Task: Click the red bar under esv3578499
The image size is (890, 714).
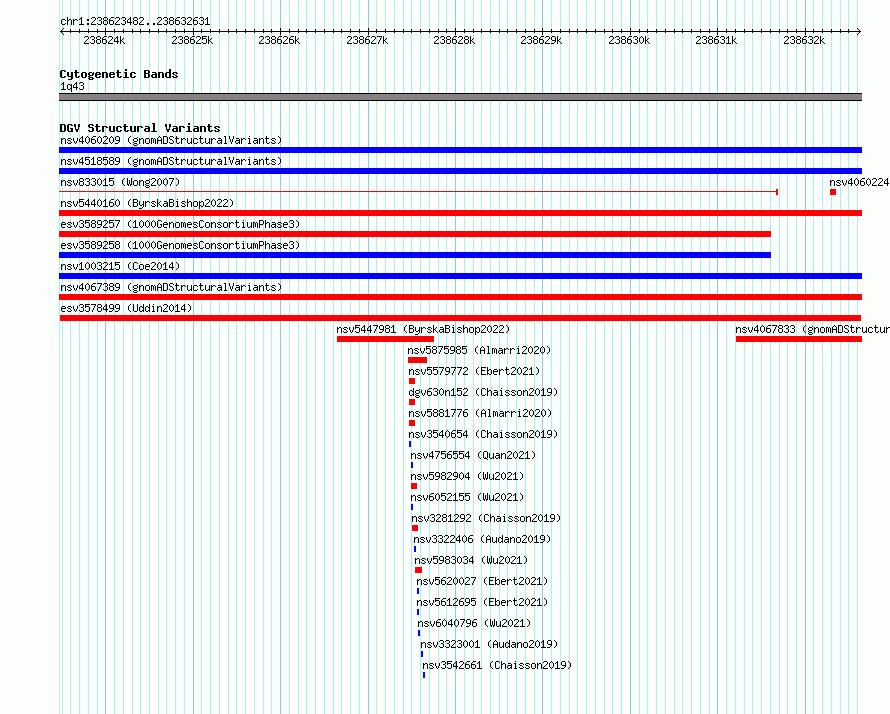Action: [x=460, y=318]
